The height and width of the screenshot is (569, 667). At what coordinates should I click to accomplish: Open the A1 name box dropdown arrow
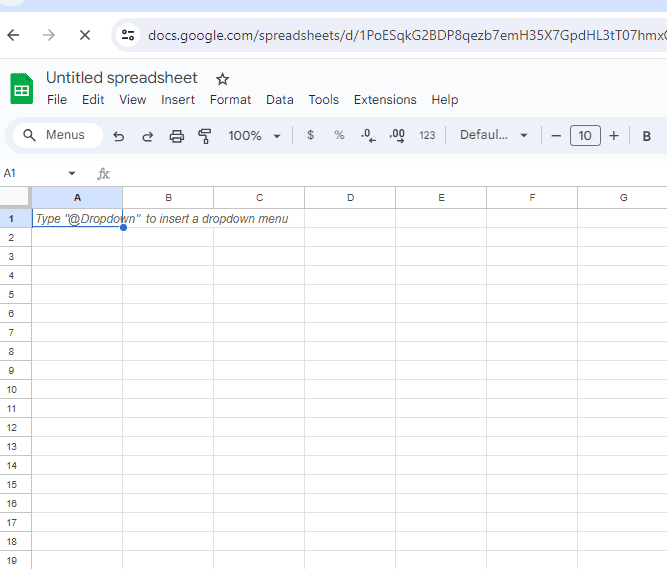71,173
